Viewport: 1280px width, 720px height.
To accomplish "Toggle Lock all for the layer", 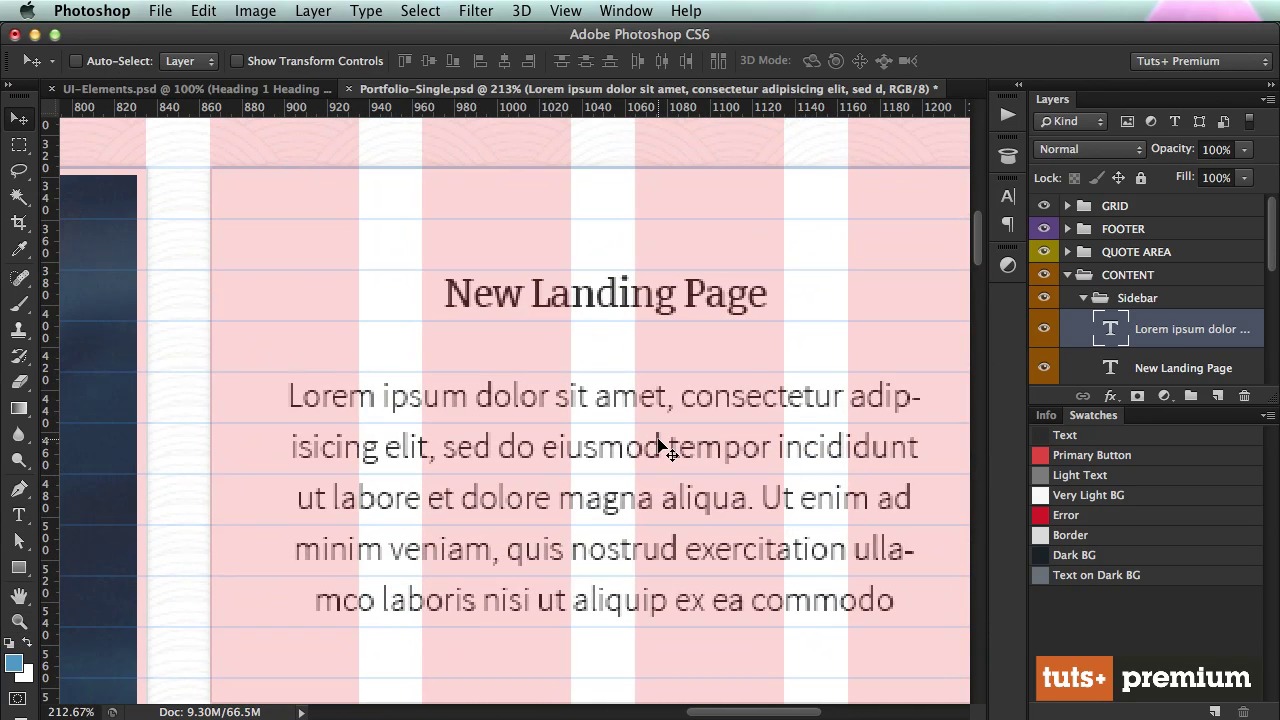I will 1140,178.
